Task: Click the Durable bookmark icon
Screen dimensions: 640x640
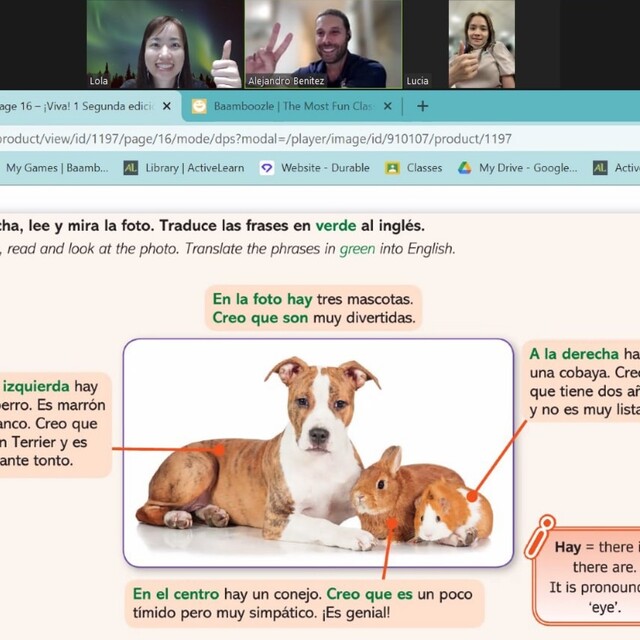Action: (266, 168)
